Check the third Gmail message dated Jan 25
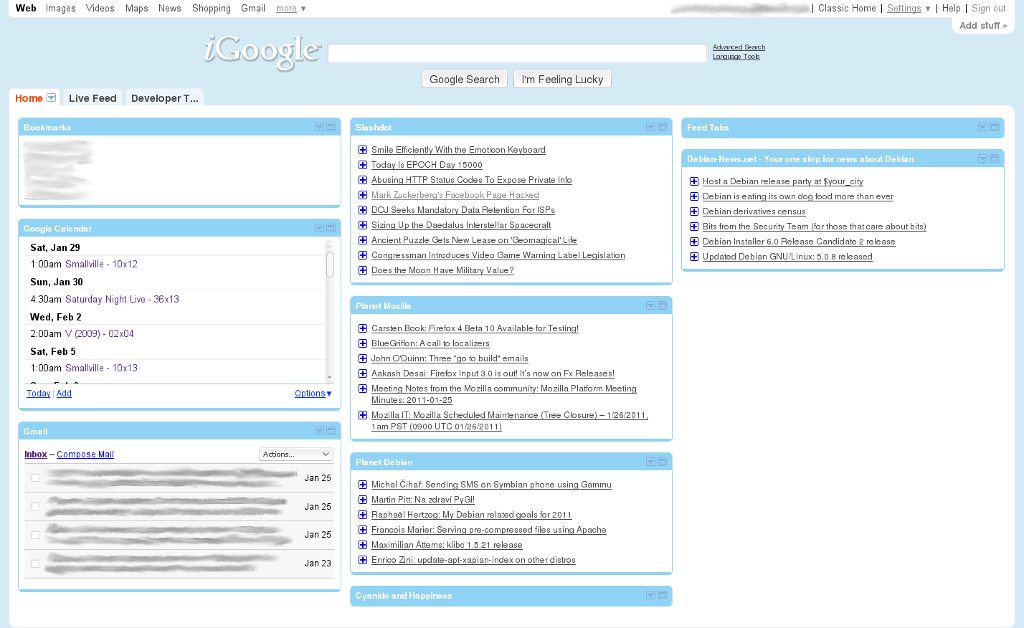 pos(35,535)
